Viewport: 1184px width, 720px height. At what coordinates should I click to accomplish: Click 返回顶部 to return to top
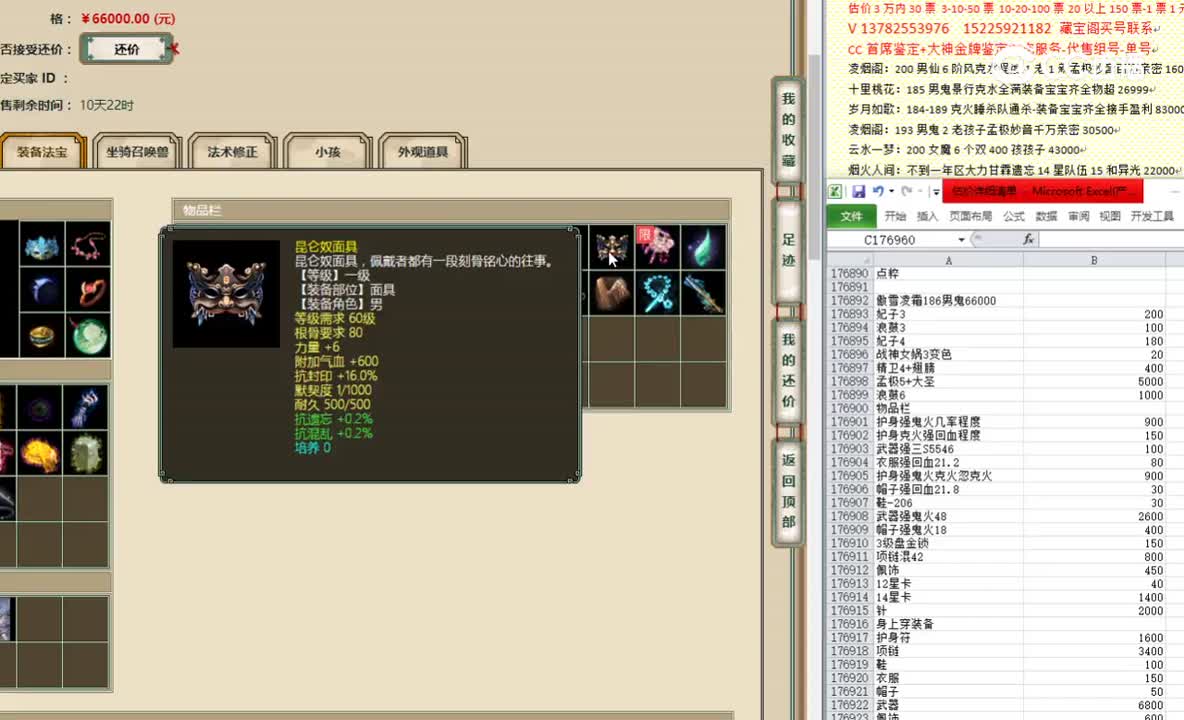[788, 491]
